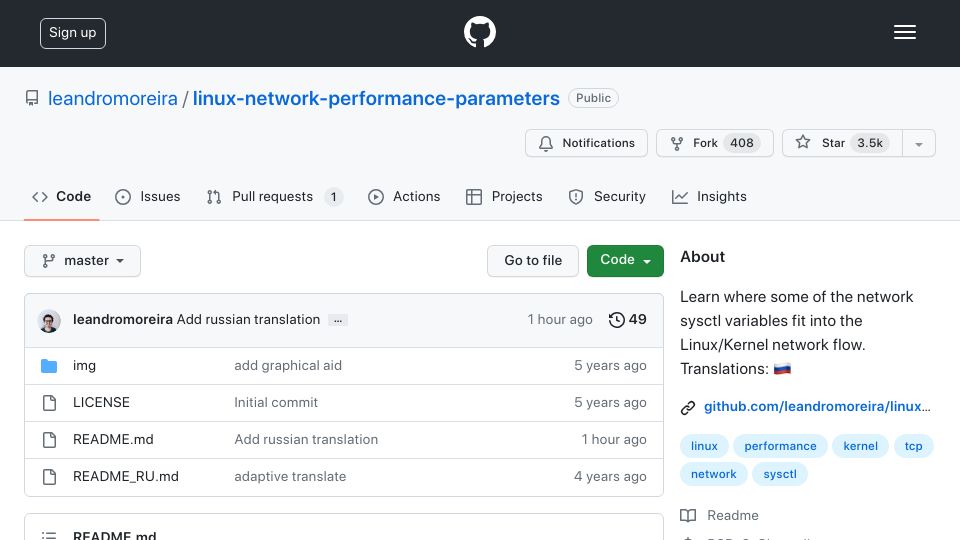
Task: Open commit author leandromoreira link
Action: (122, 320)
